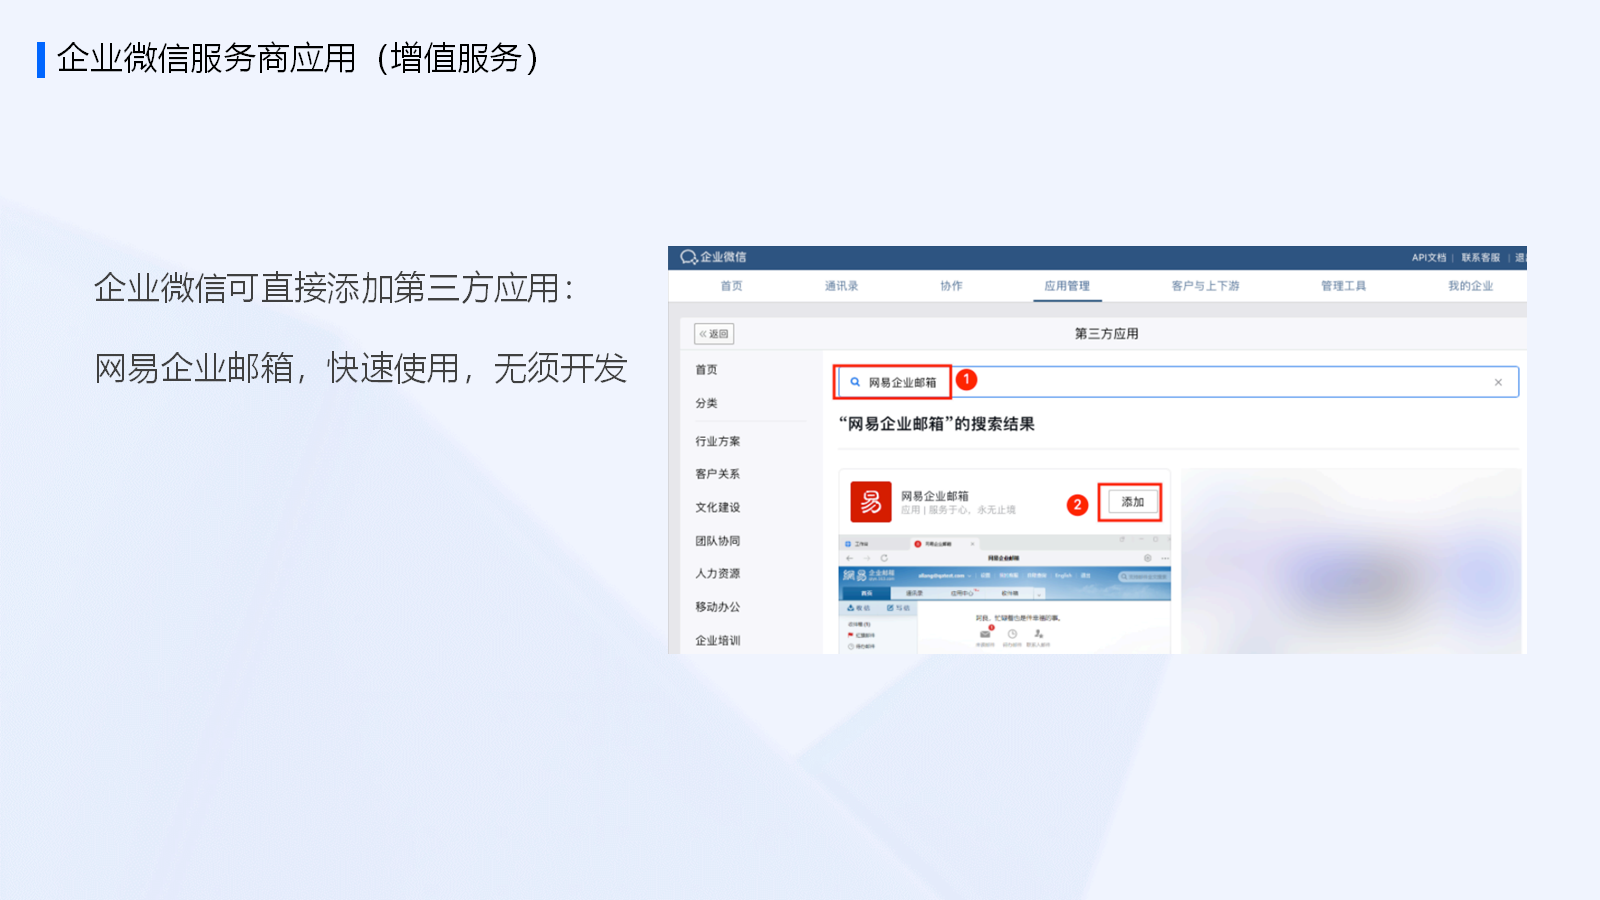Click the text 网易企业邮箱，快速使用，无须开发
The width and height of the screenshot is (1600, 900).
pyautogui.click(x=360, y=368)
